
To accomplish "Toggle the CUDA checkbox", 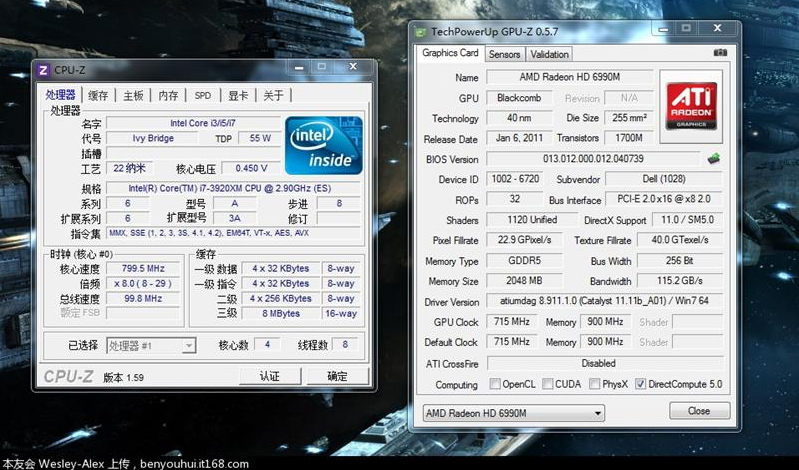I will click(547, 383).
